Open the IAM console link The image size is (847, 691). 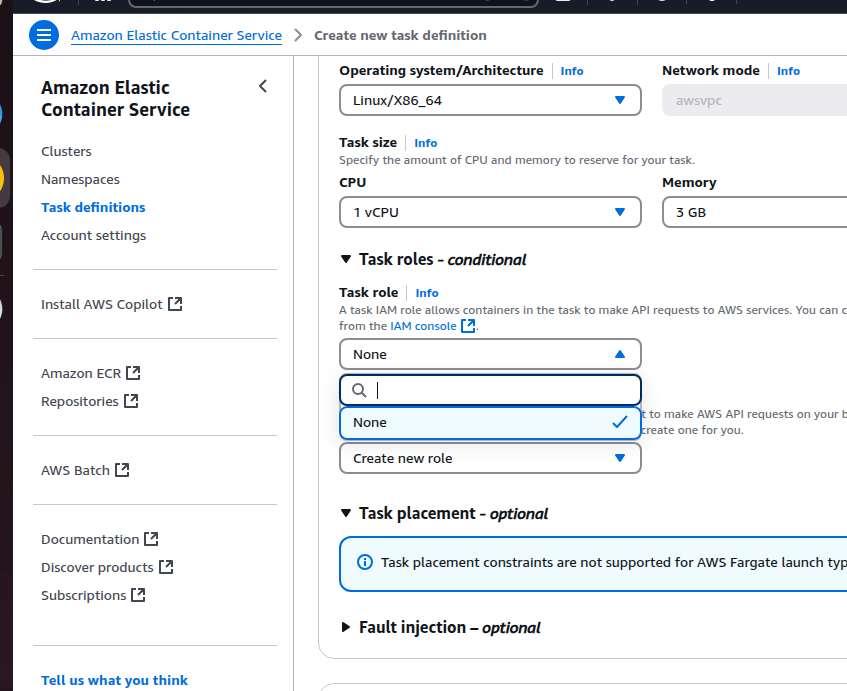point(424,326)
